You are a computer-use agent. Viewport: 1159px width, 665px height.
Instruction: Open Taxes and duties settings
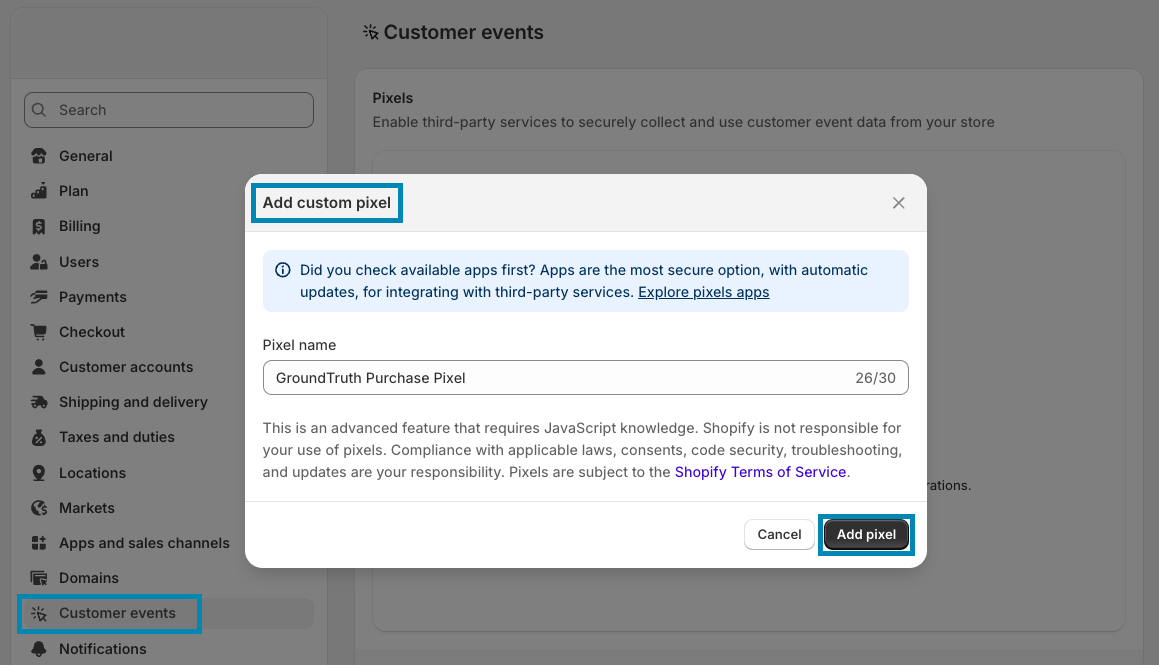(116, 437)
